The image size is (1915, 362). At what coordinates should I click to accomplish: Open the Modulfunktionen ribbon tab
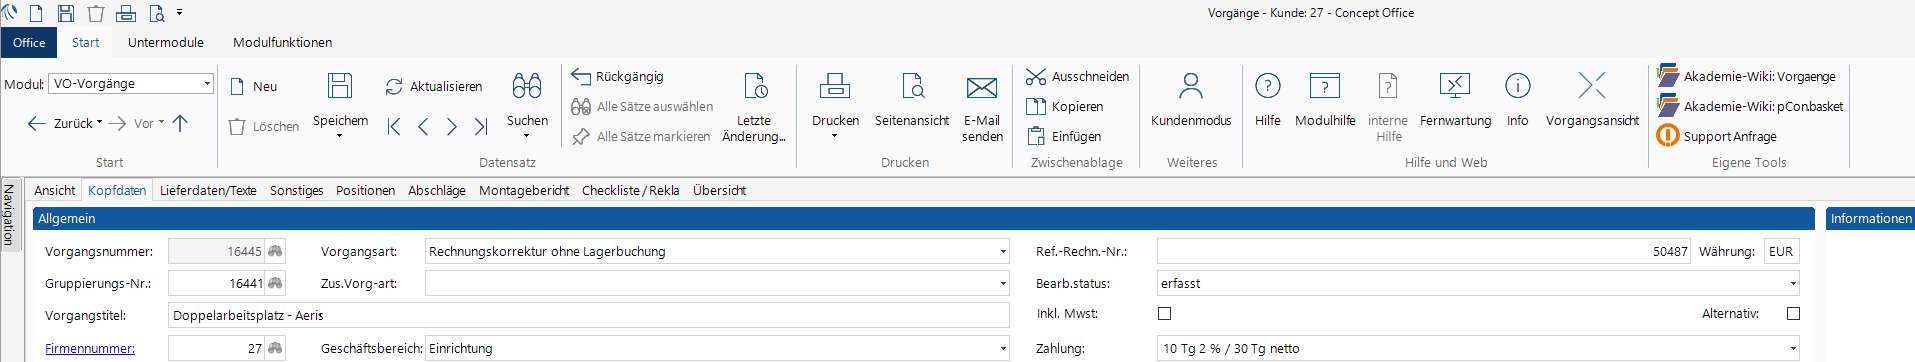point(283,42)
